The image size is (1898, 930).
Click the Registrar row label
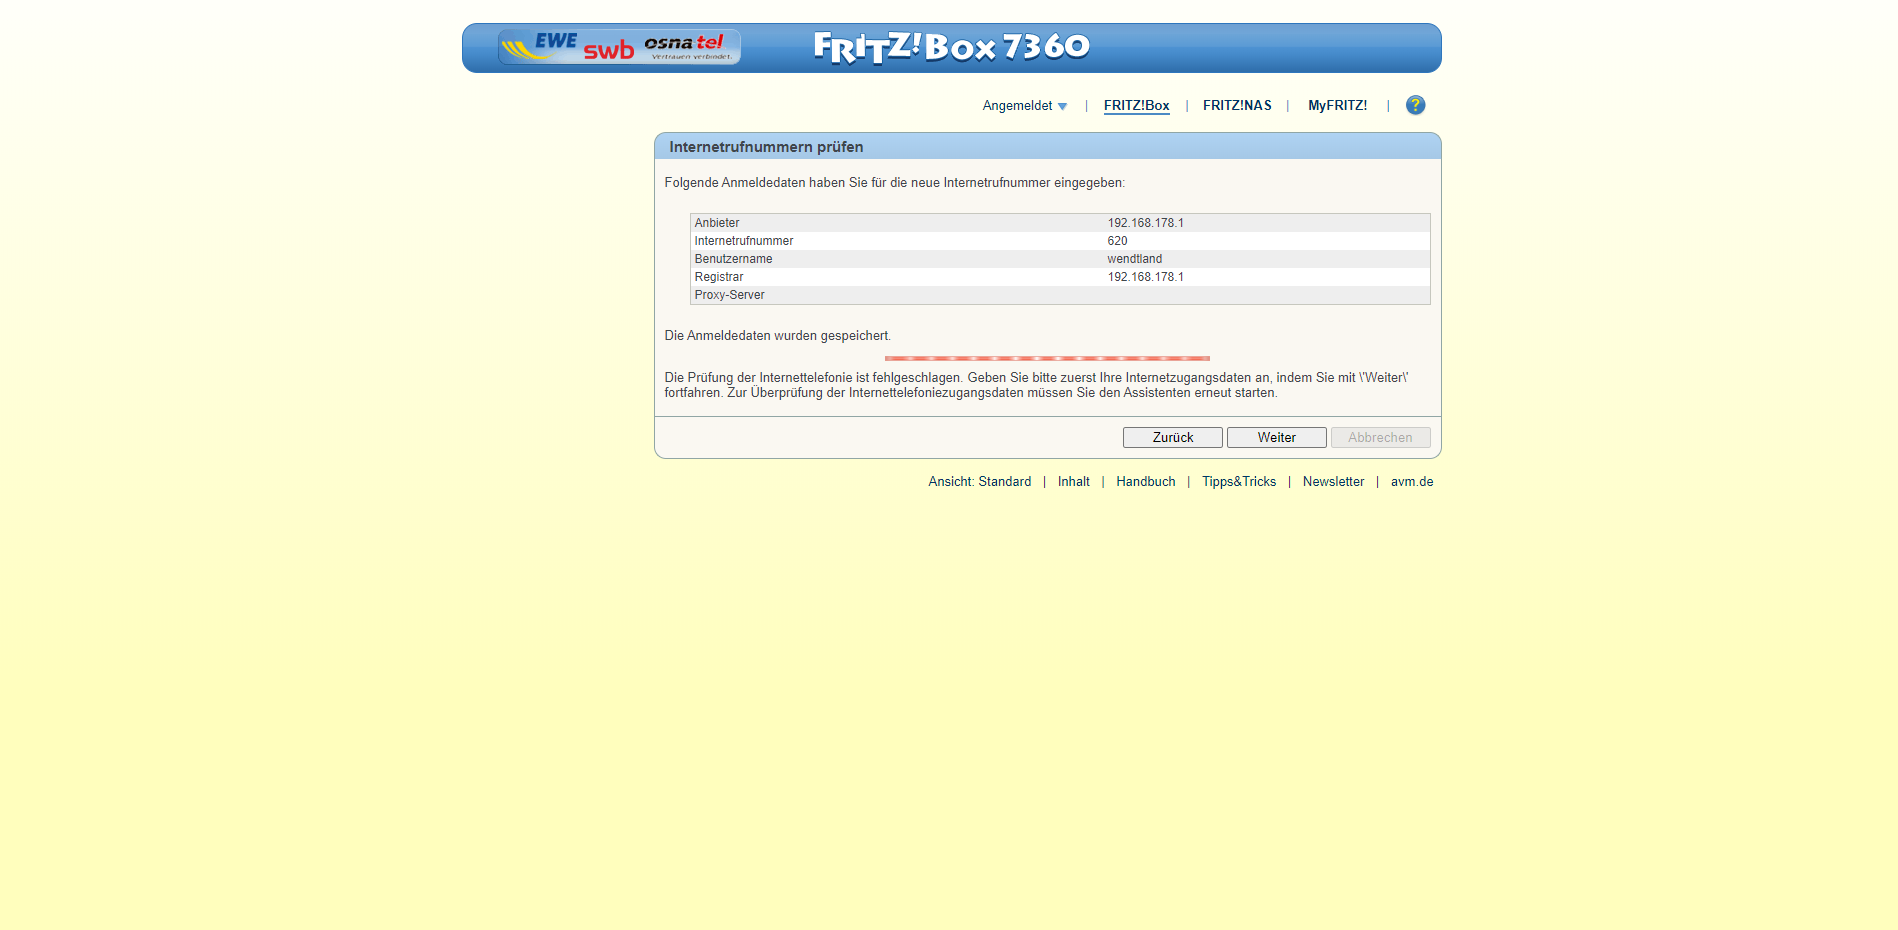pyautogui.click(x=719, y=277)
